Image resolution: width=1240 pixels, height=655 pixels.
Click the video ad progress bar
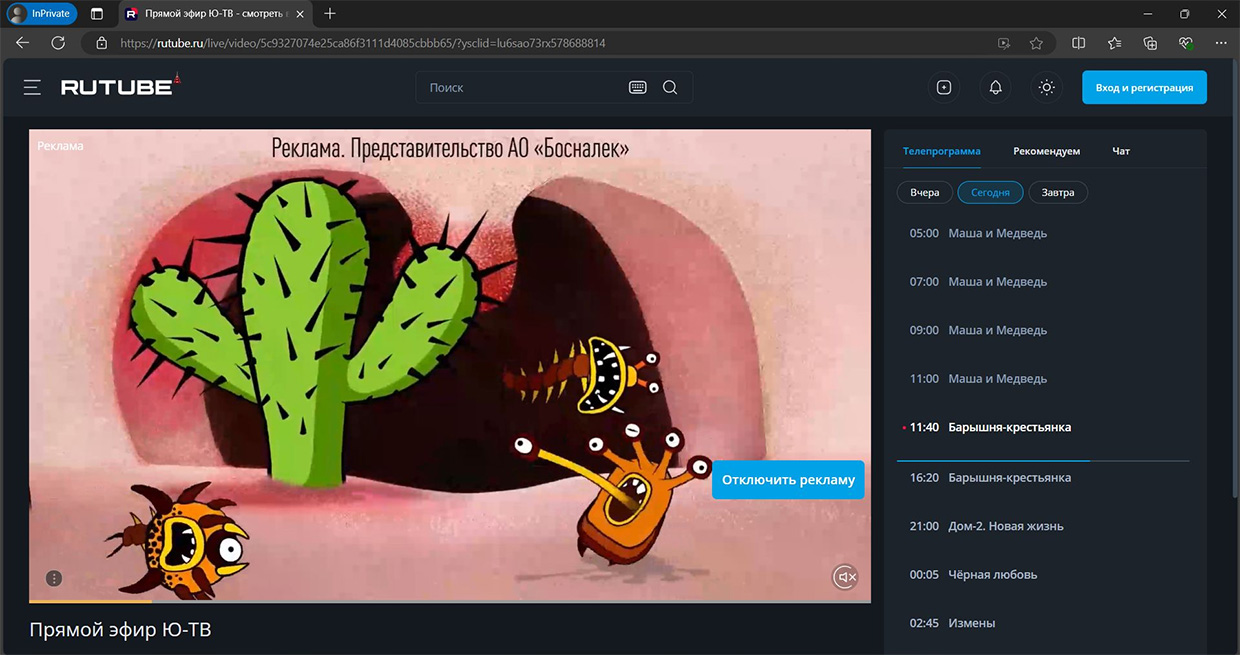click(x=450, y=601)
